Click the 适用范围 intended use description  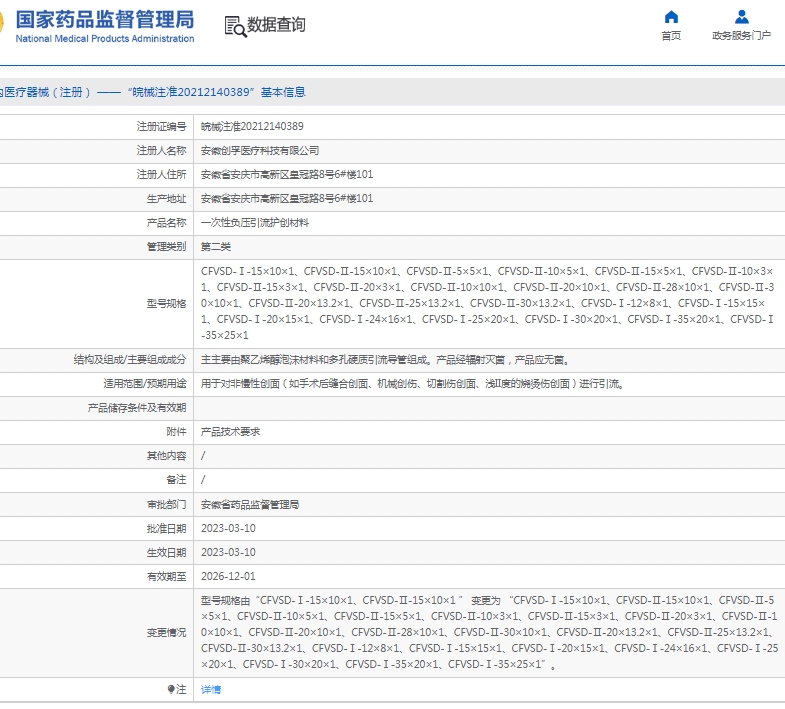(x=412, y=384)
